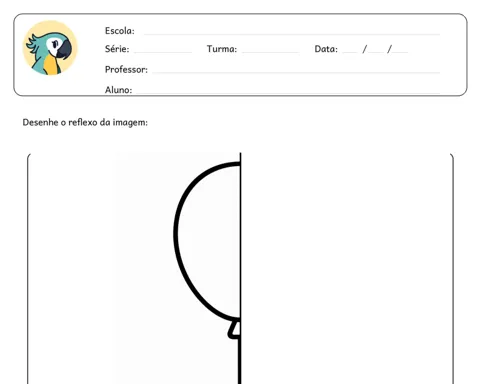This screenshot has height=384, width=480.
Task: Click the 'Desenhe o reflexo da imagem' instruction
Action: (x=85, y=122)
